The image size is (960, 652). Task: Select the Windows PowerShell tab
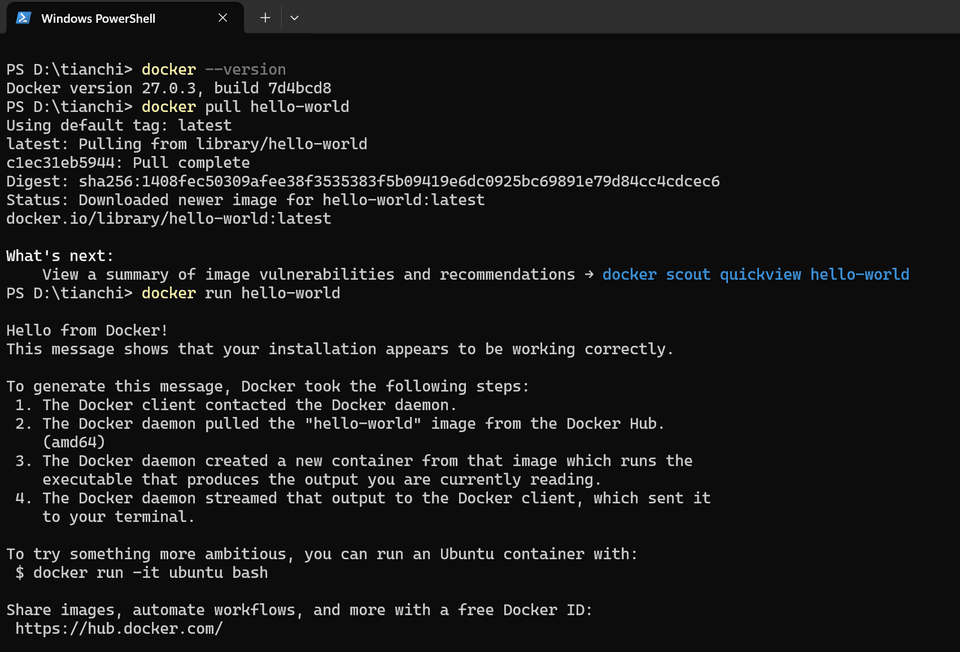110,18
